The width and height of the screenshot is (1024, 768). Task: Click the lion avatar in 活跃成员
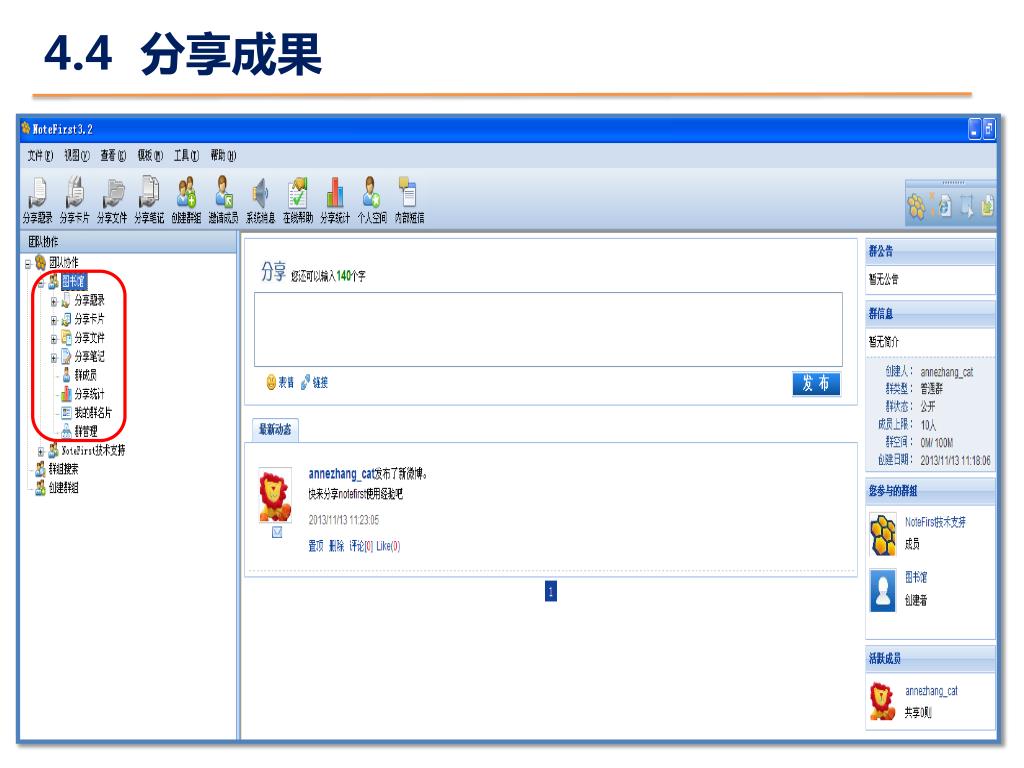pos(883,701)
